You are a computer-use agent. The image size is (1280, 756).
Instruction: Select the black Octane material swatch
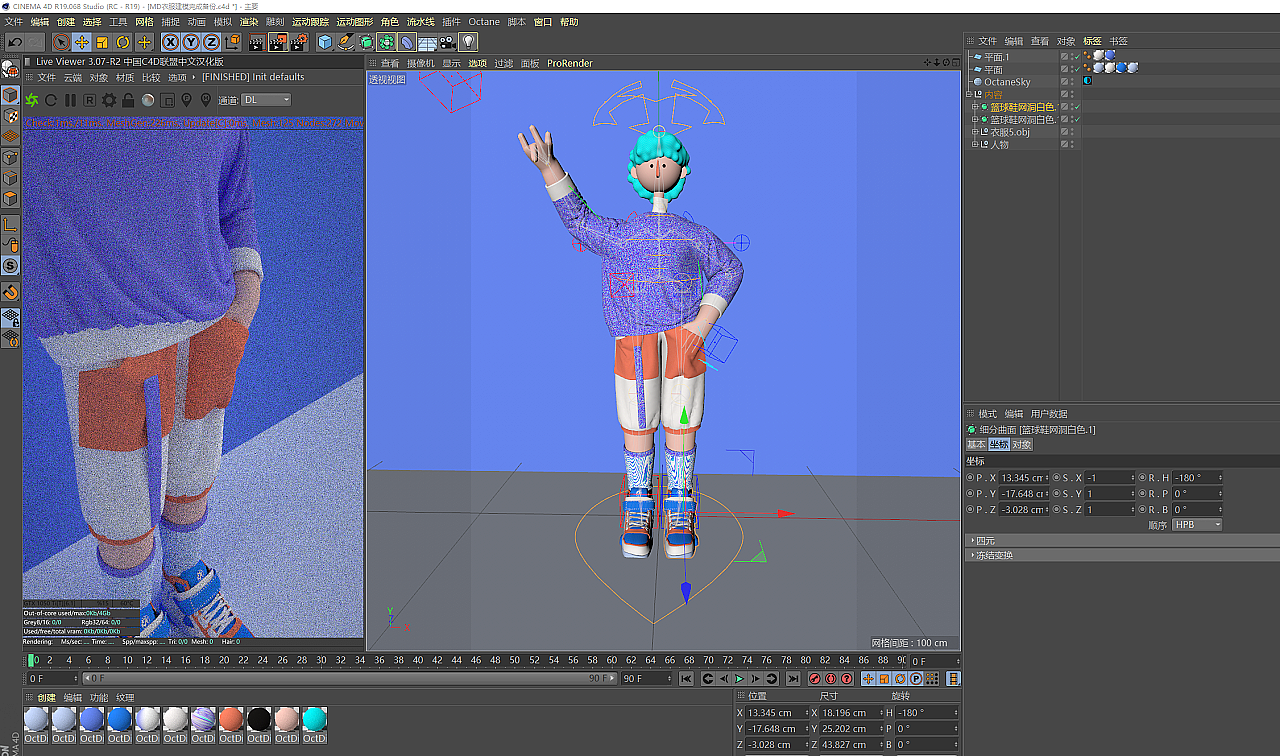point(258,719)
